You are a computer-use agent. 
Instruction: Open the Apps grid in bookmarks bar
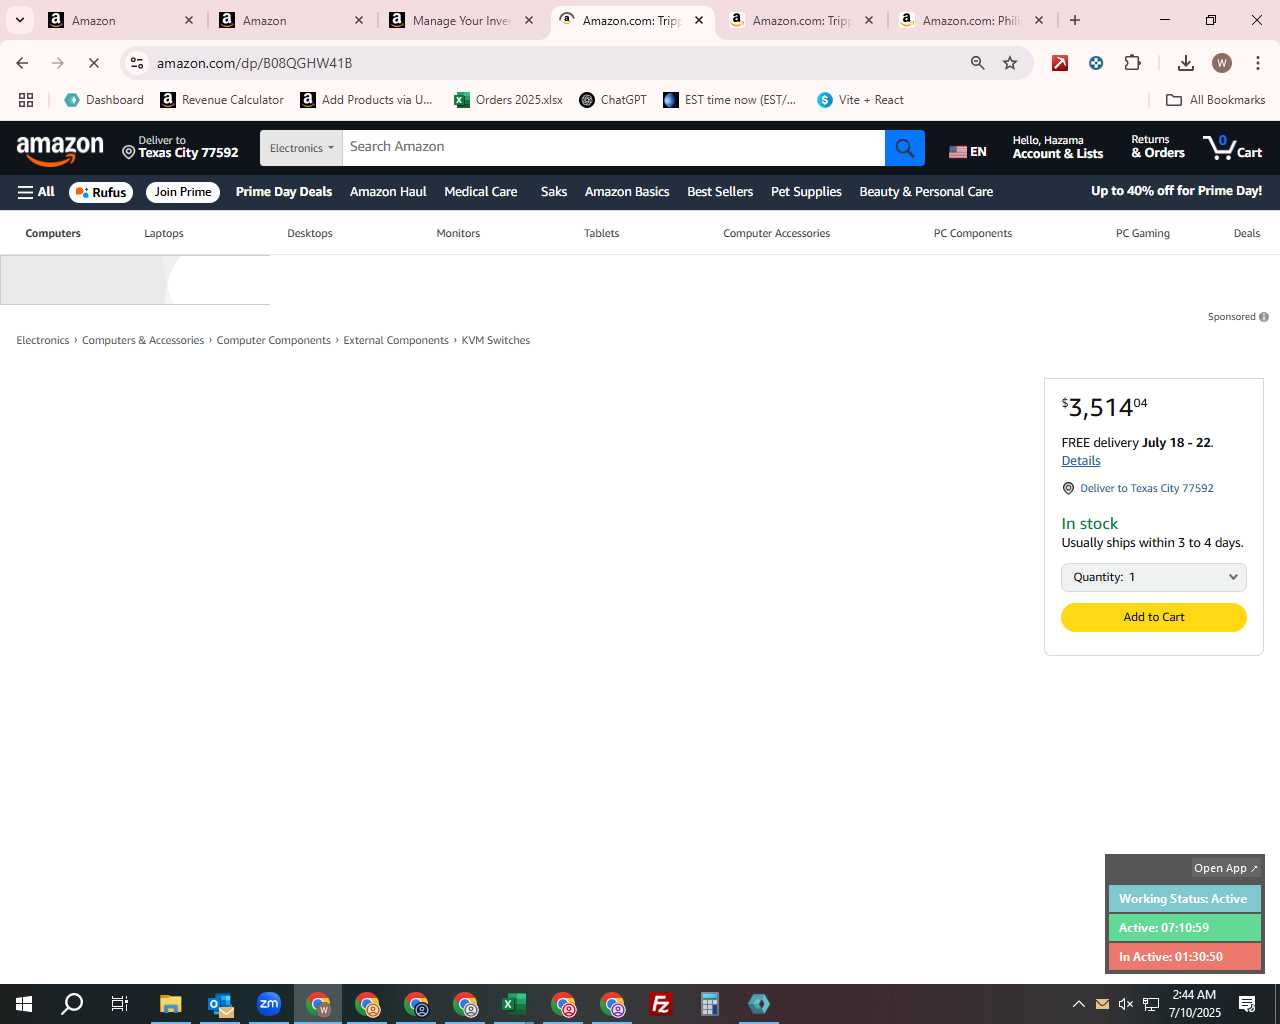pyautogui.click(x=26, y=100)
